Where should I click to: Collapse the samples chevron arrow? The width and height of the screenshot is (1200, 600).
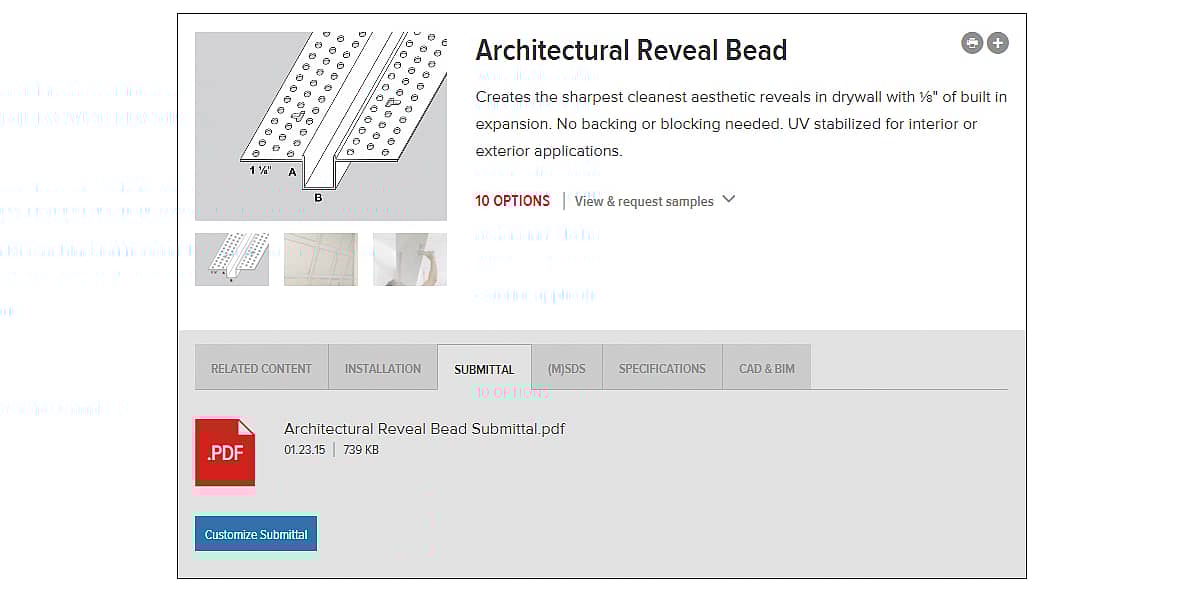click(729, 200)
